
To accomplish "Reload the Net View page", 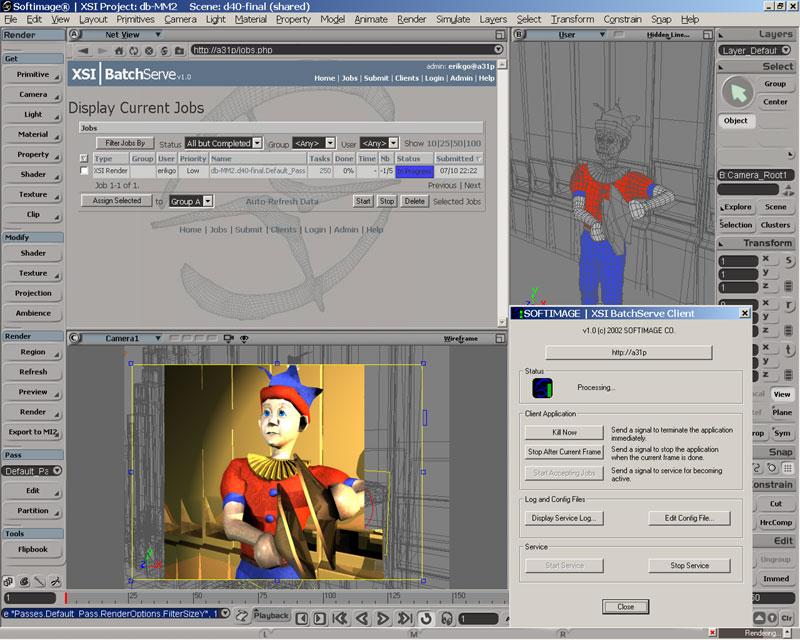I will point(134,51).
